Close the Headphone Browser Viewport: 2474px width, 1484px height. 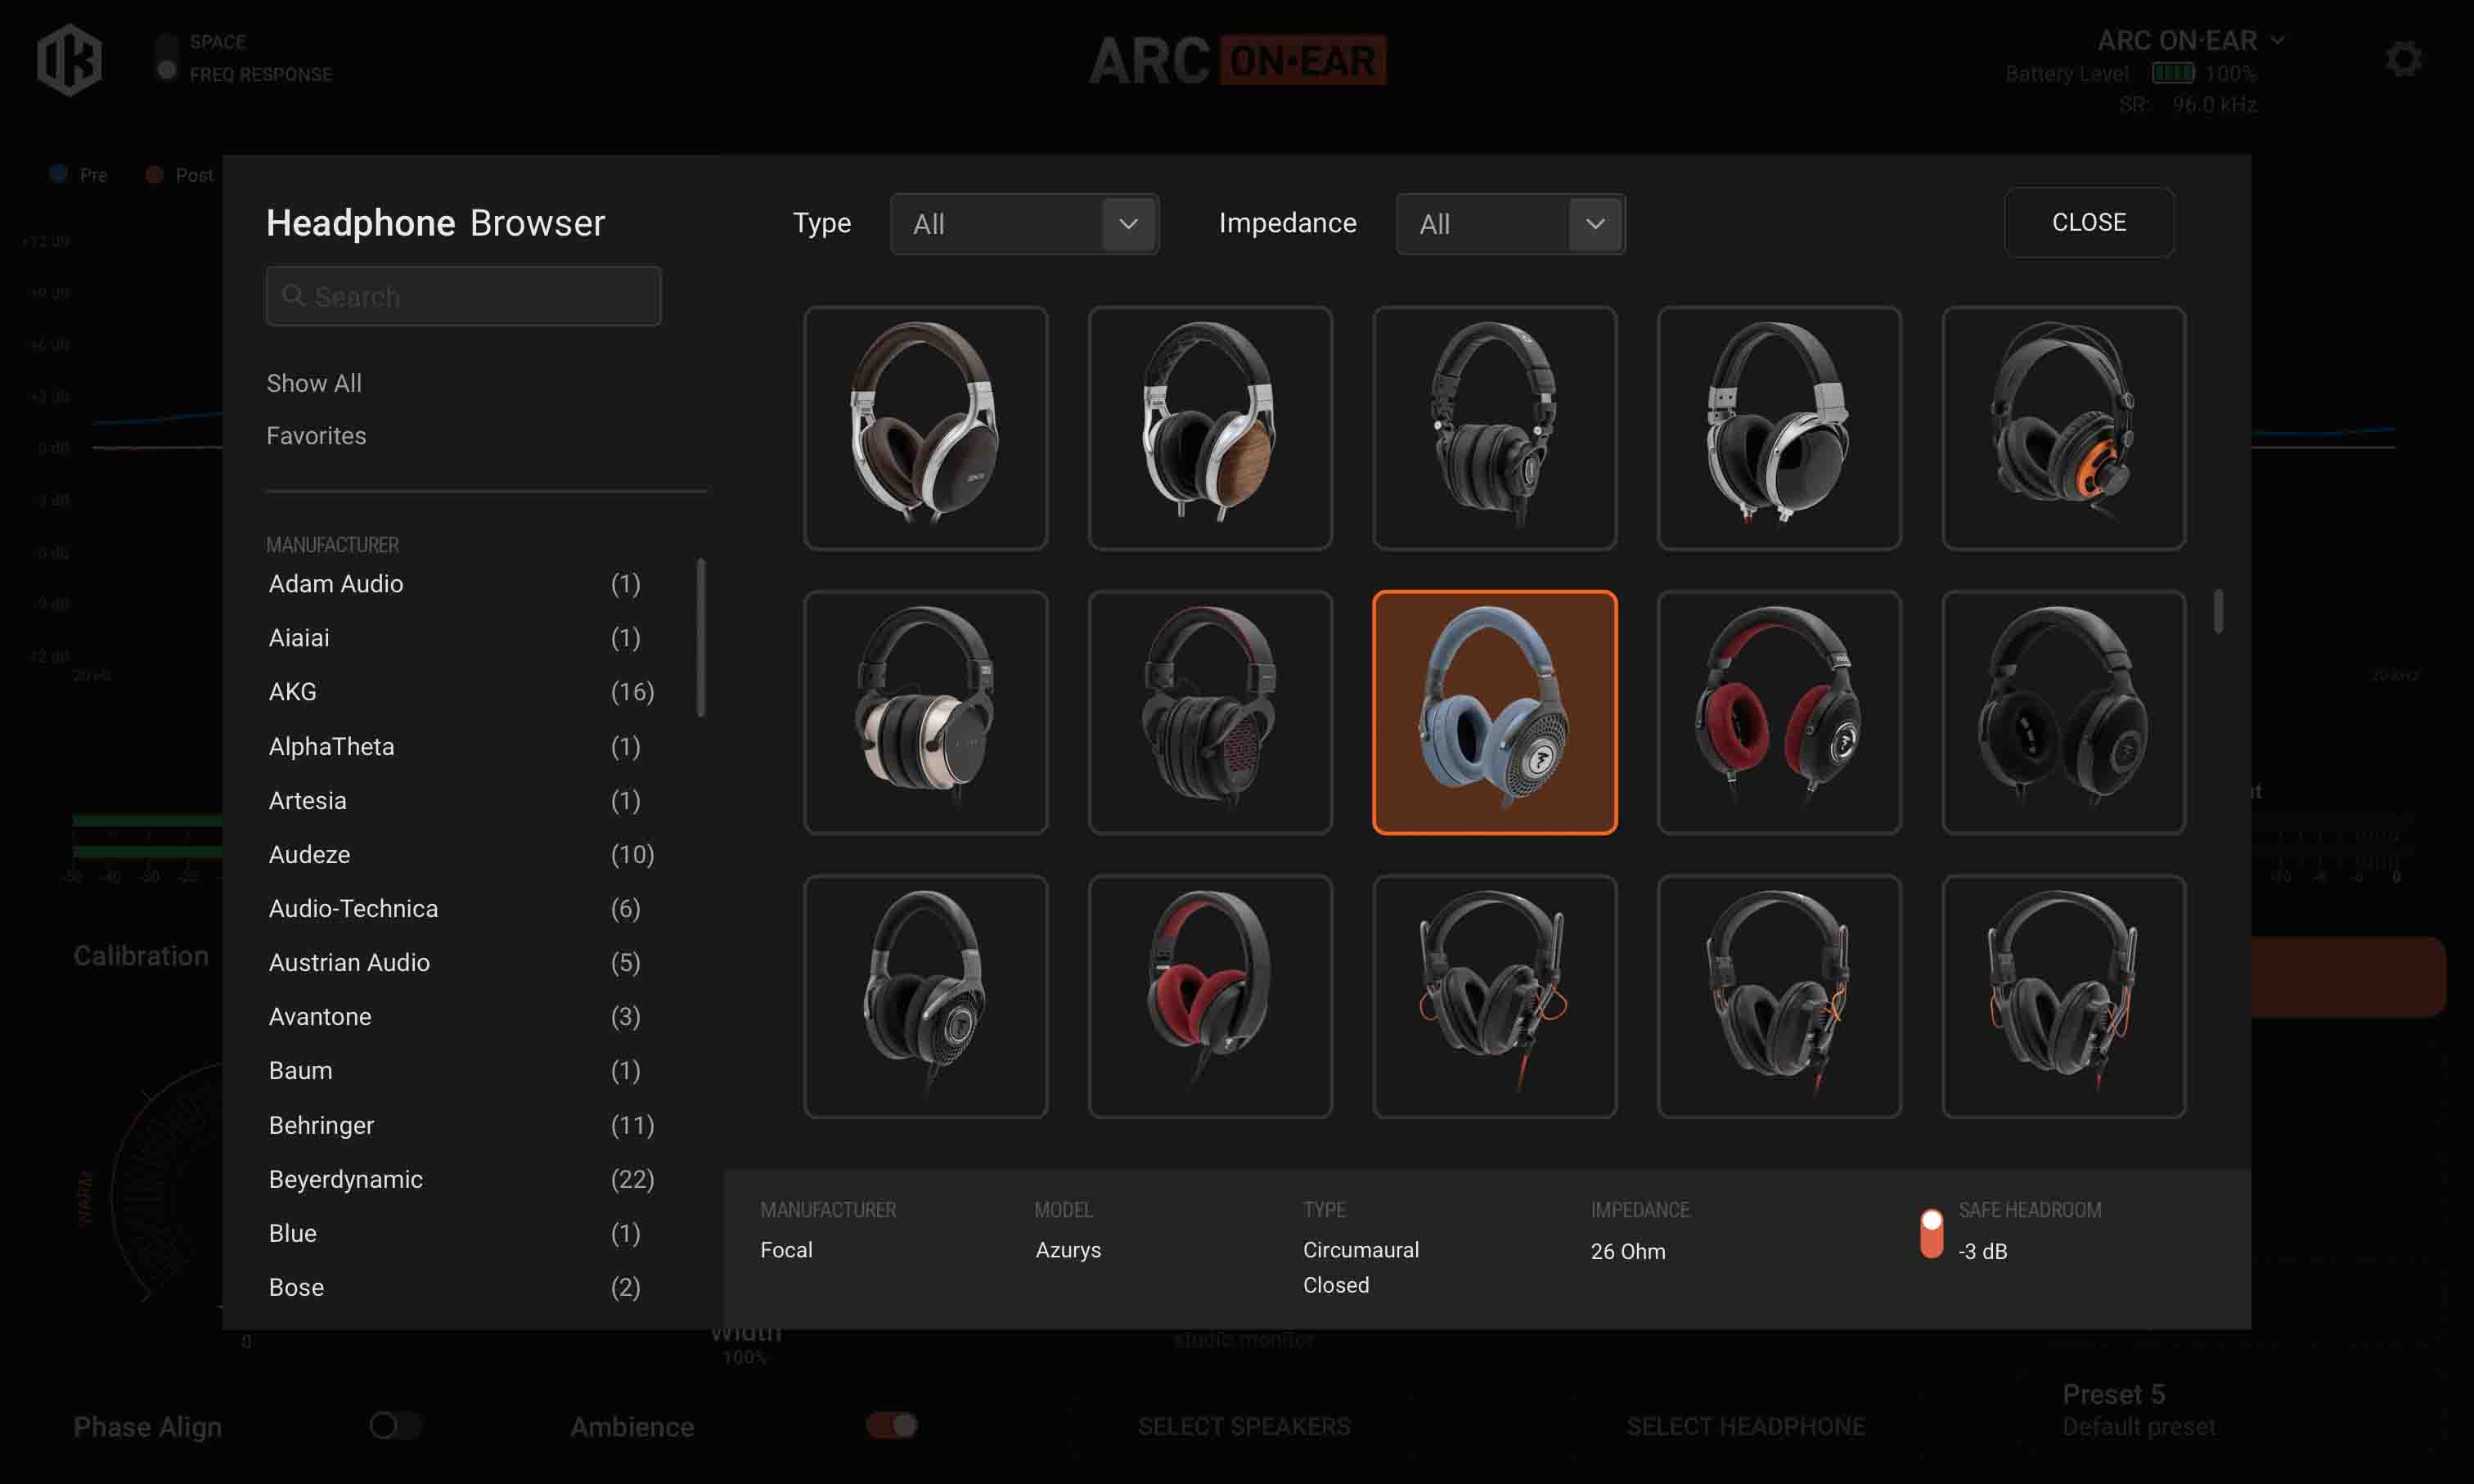click(2089, 222)
